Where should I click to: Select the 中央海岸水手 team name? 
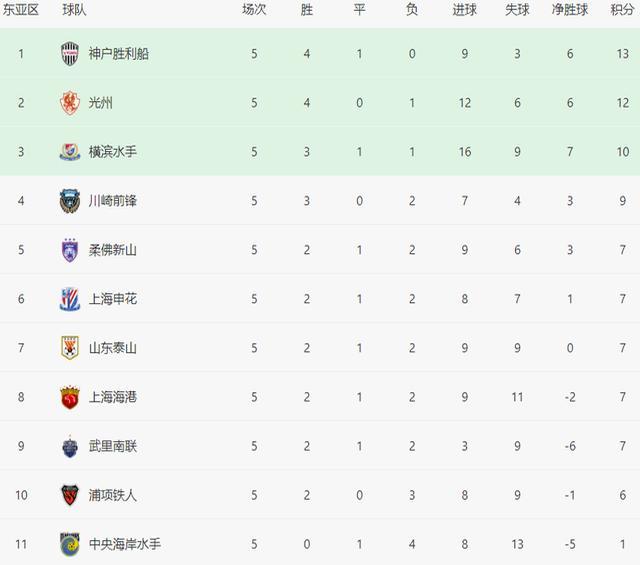coord(124,544)
